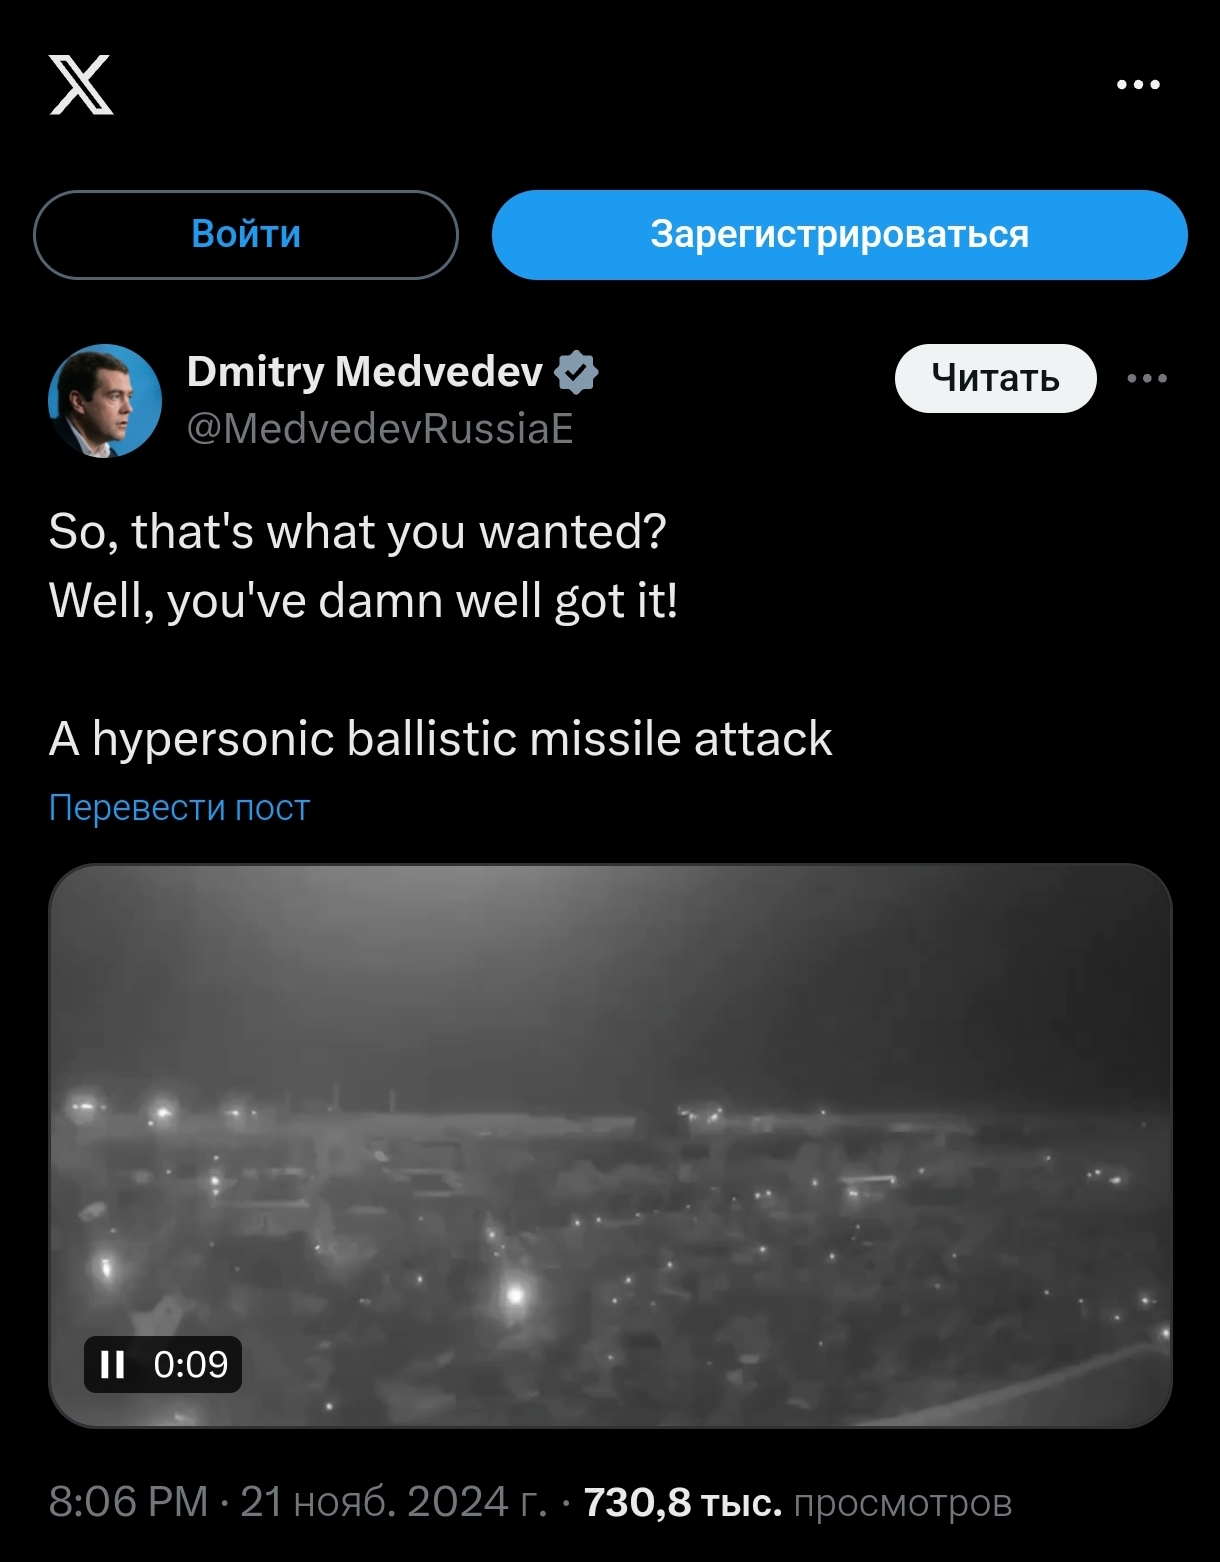
Task: Open Dmitry Medvedev's profile avatar
Action: (x=105, y=401)
